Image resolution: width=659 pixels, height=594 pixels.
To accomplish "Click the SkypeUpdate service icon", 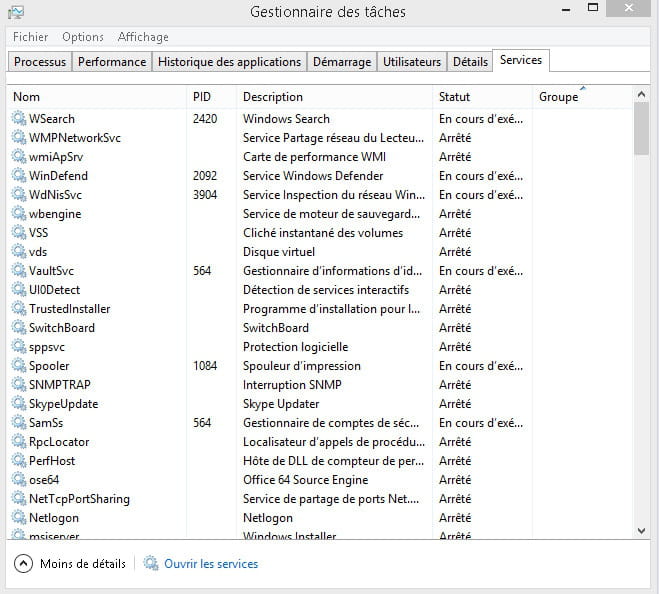I will 19,404.
